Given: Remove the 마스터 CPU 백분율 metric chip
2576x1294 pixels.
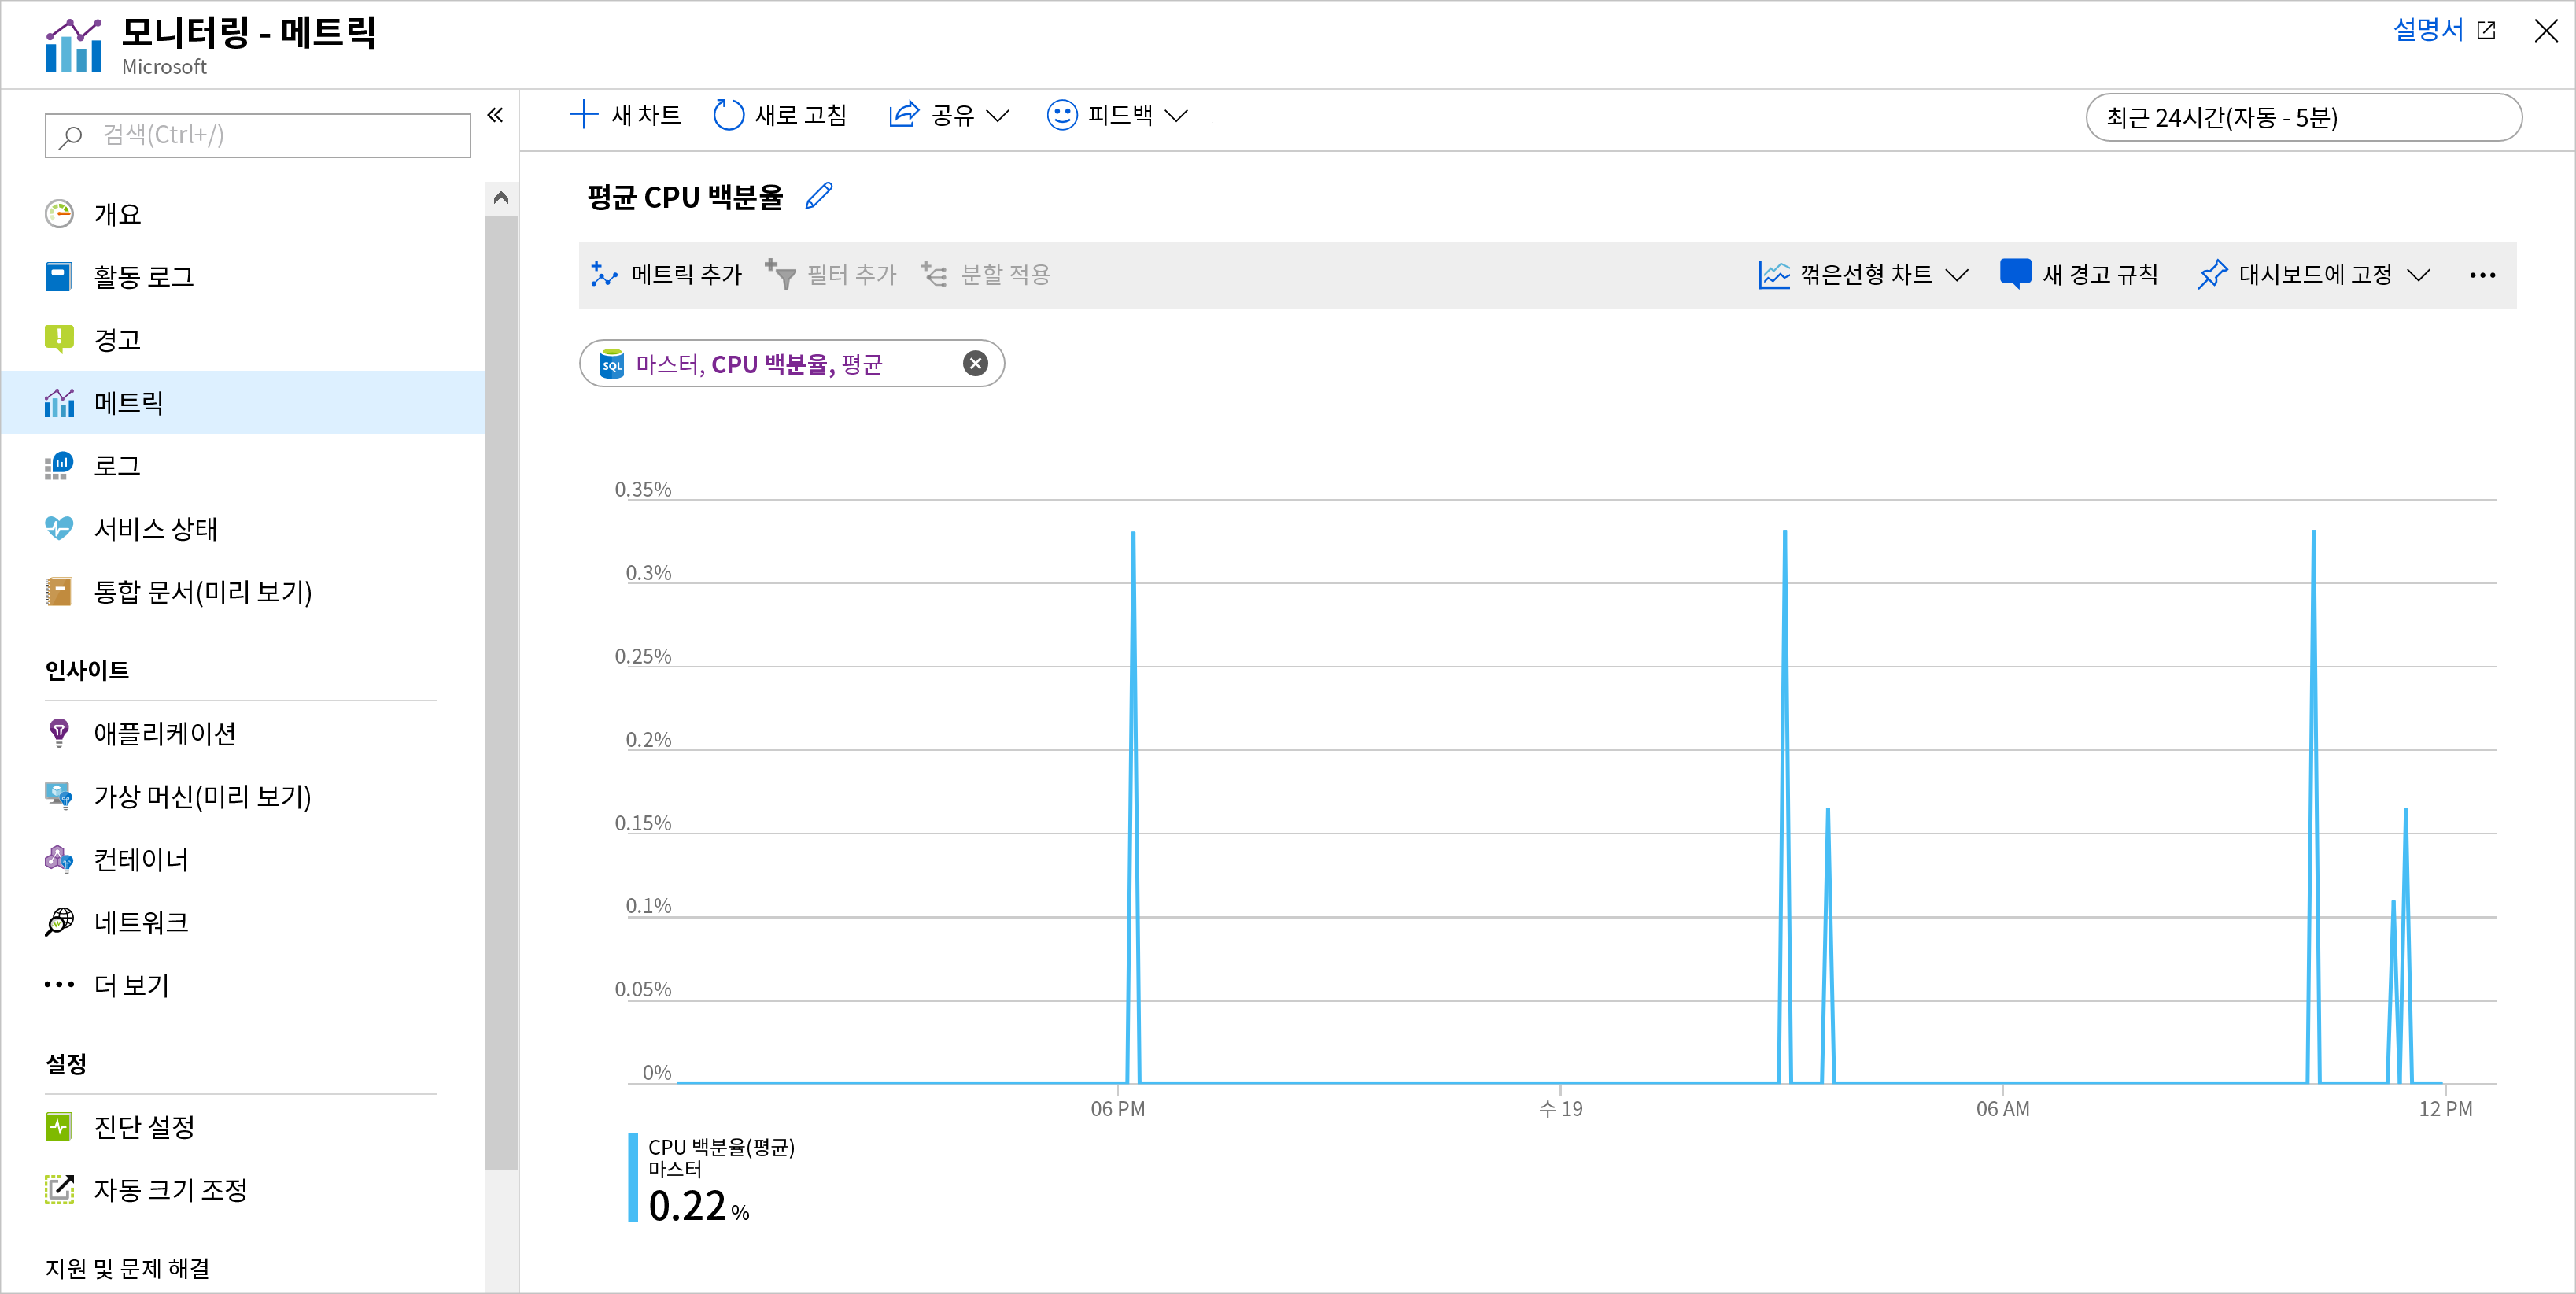Looking at the screenshot, I should pyautogui.click(x=975, y=364).
